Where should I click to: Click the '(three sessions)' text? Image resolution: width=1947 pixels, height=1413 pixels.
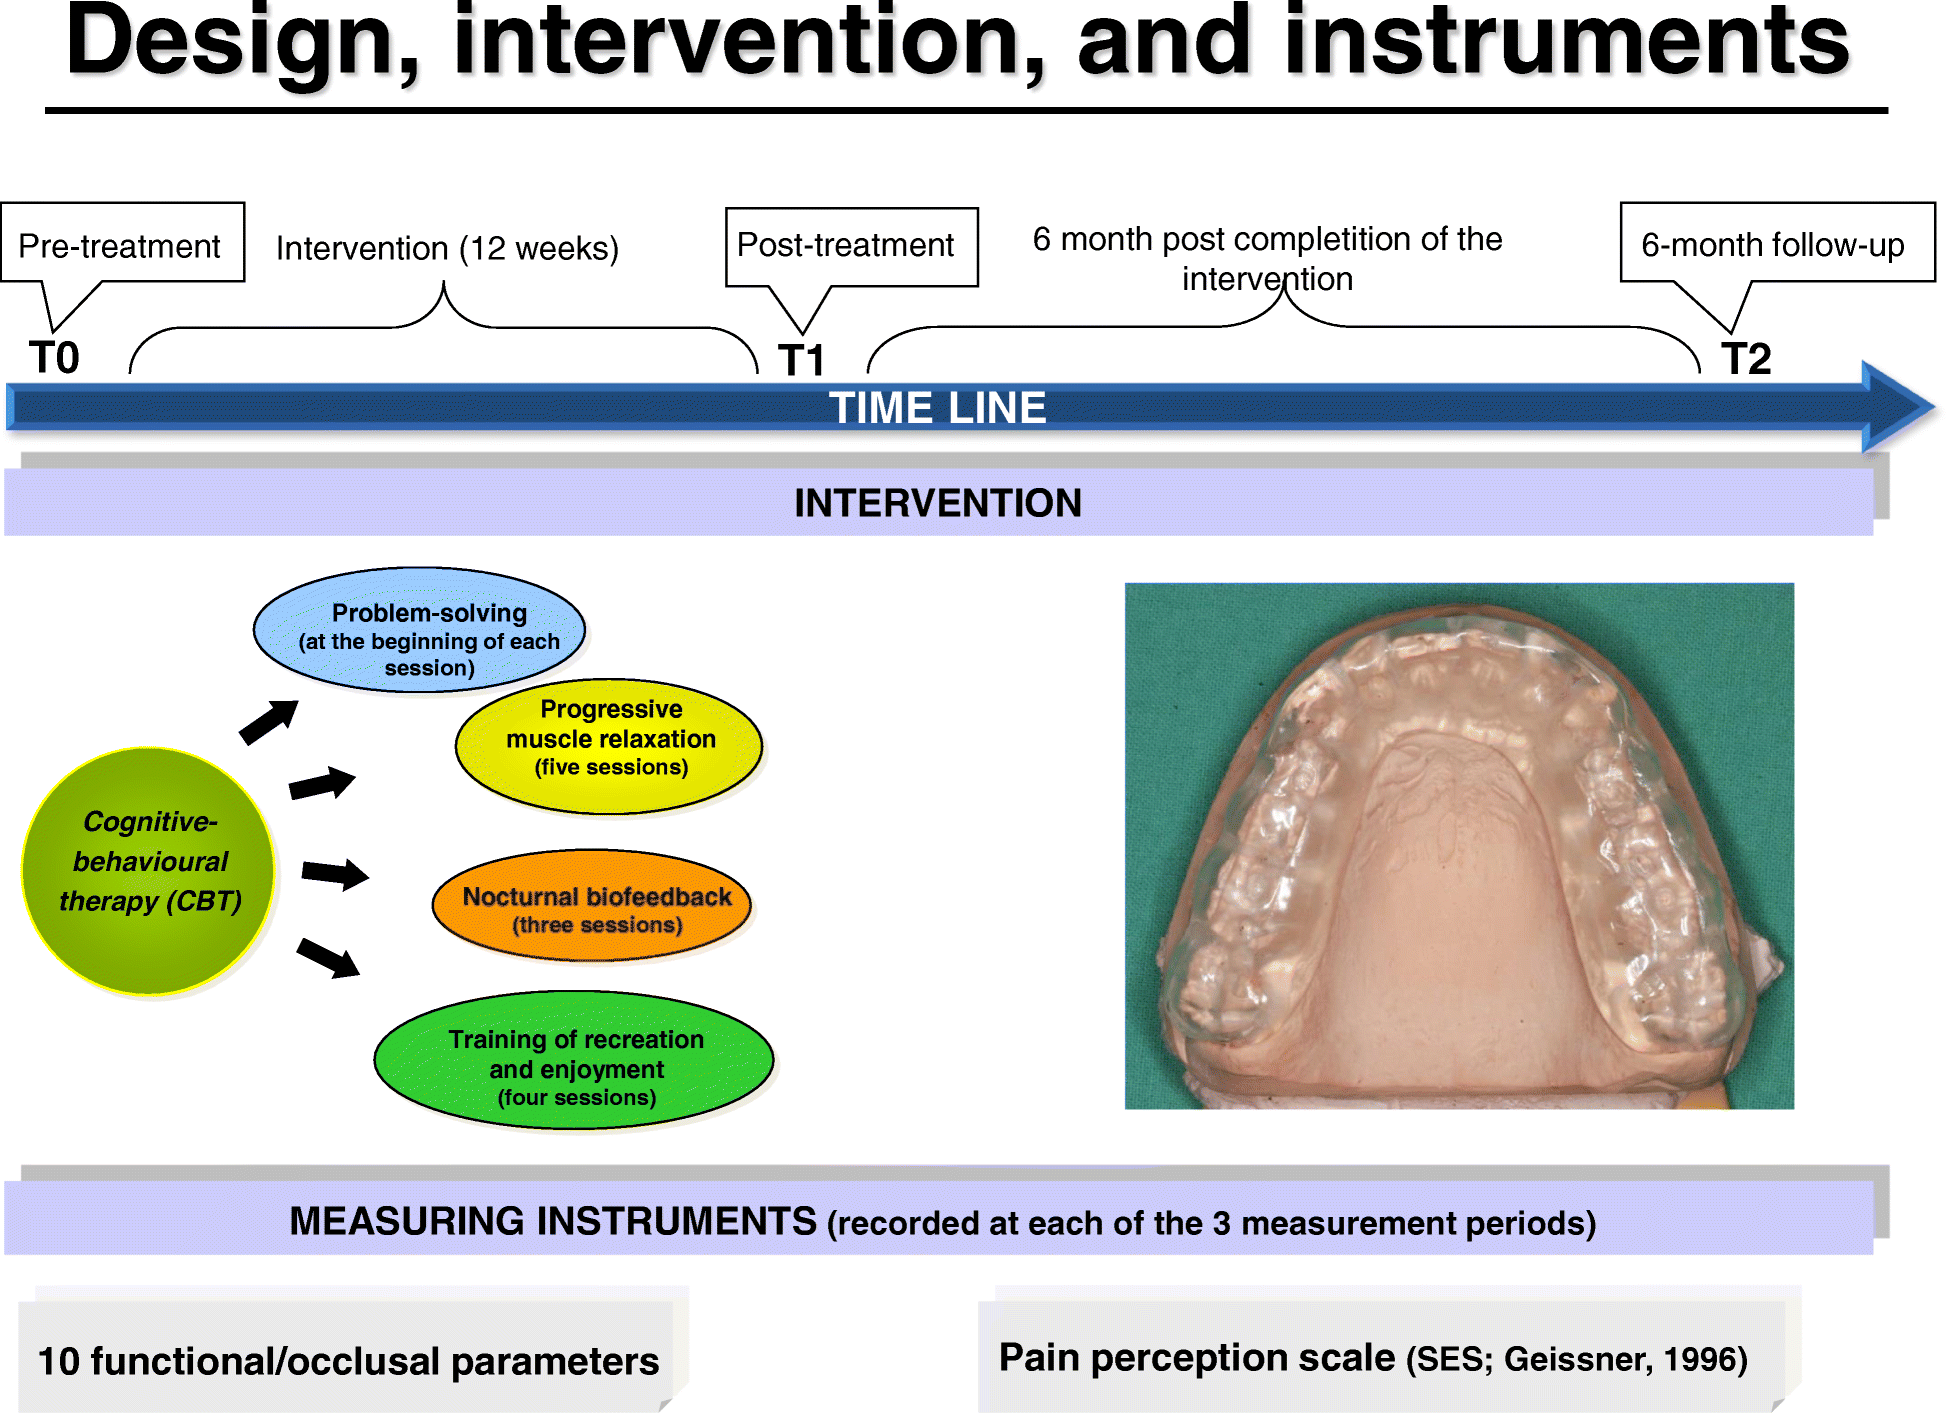click(x=597, y=925)
